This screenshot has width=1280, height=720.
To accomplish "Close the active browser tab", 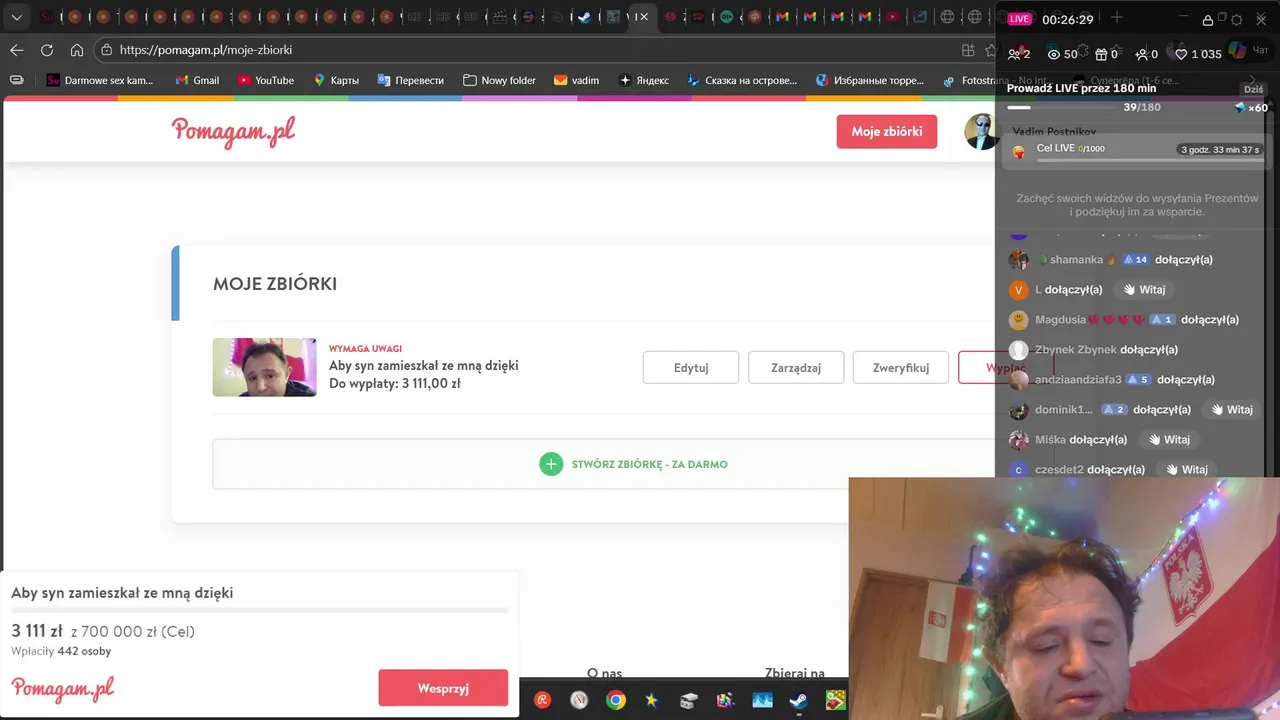I will point(644,17).
